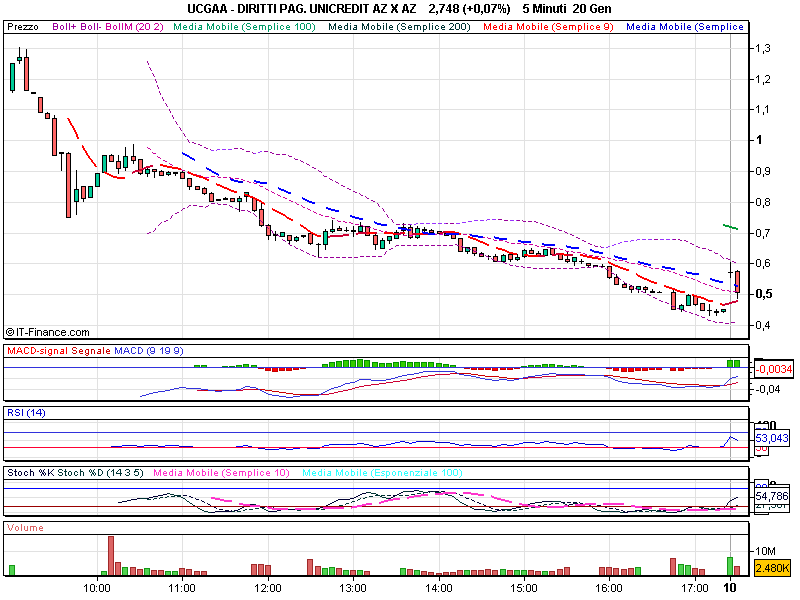Select the 'Boll+ Boll- BollM (20 2)' legend
Screen dimensions: 800x600
click(108, 27)
